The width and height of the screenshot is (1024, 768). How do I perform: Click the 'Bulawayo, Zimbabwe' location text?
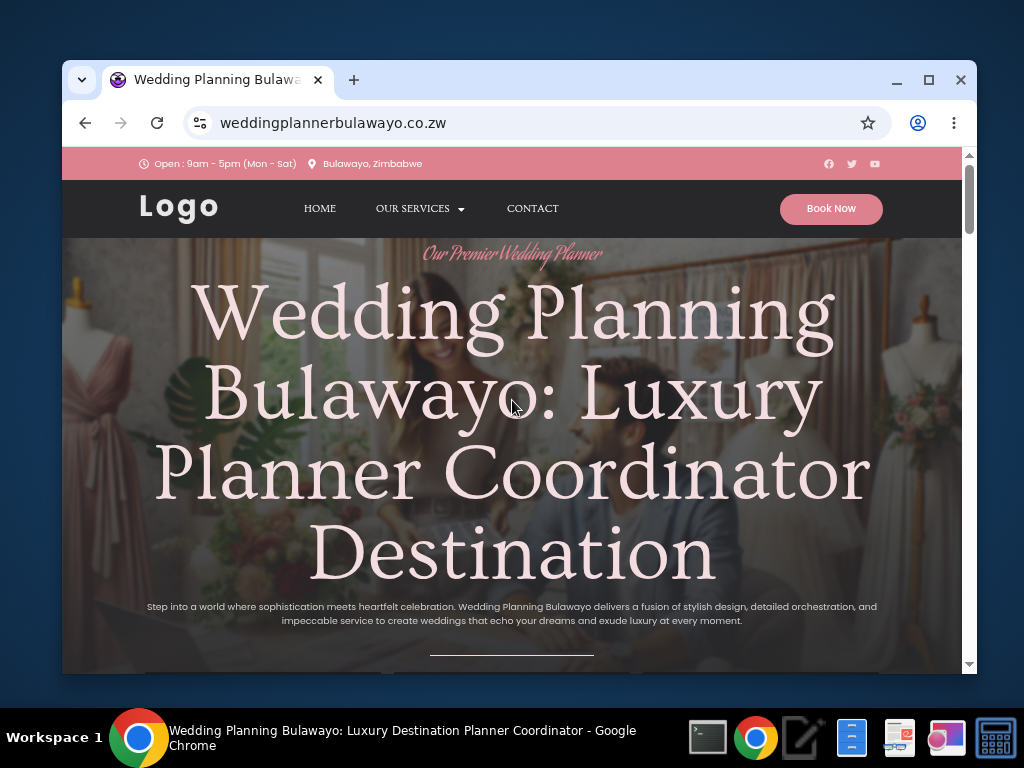pyautogui.click(x=372, y=164)
